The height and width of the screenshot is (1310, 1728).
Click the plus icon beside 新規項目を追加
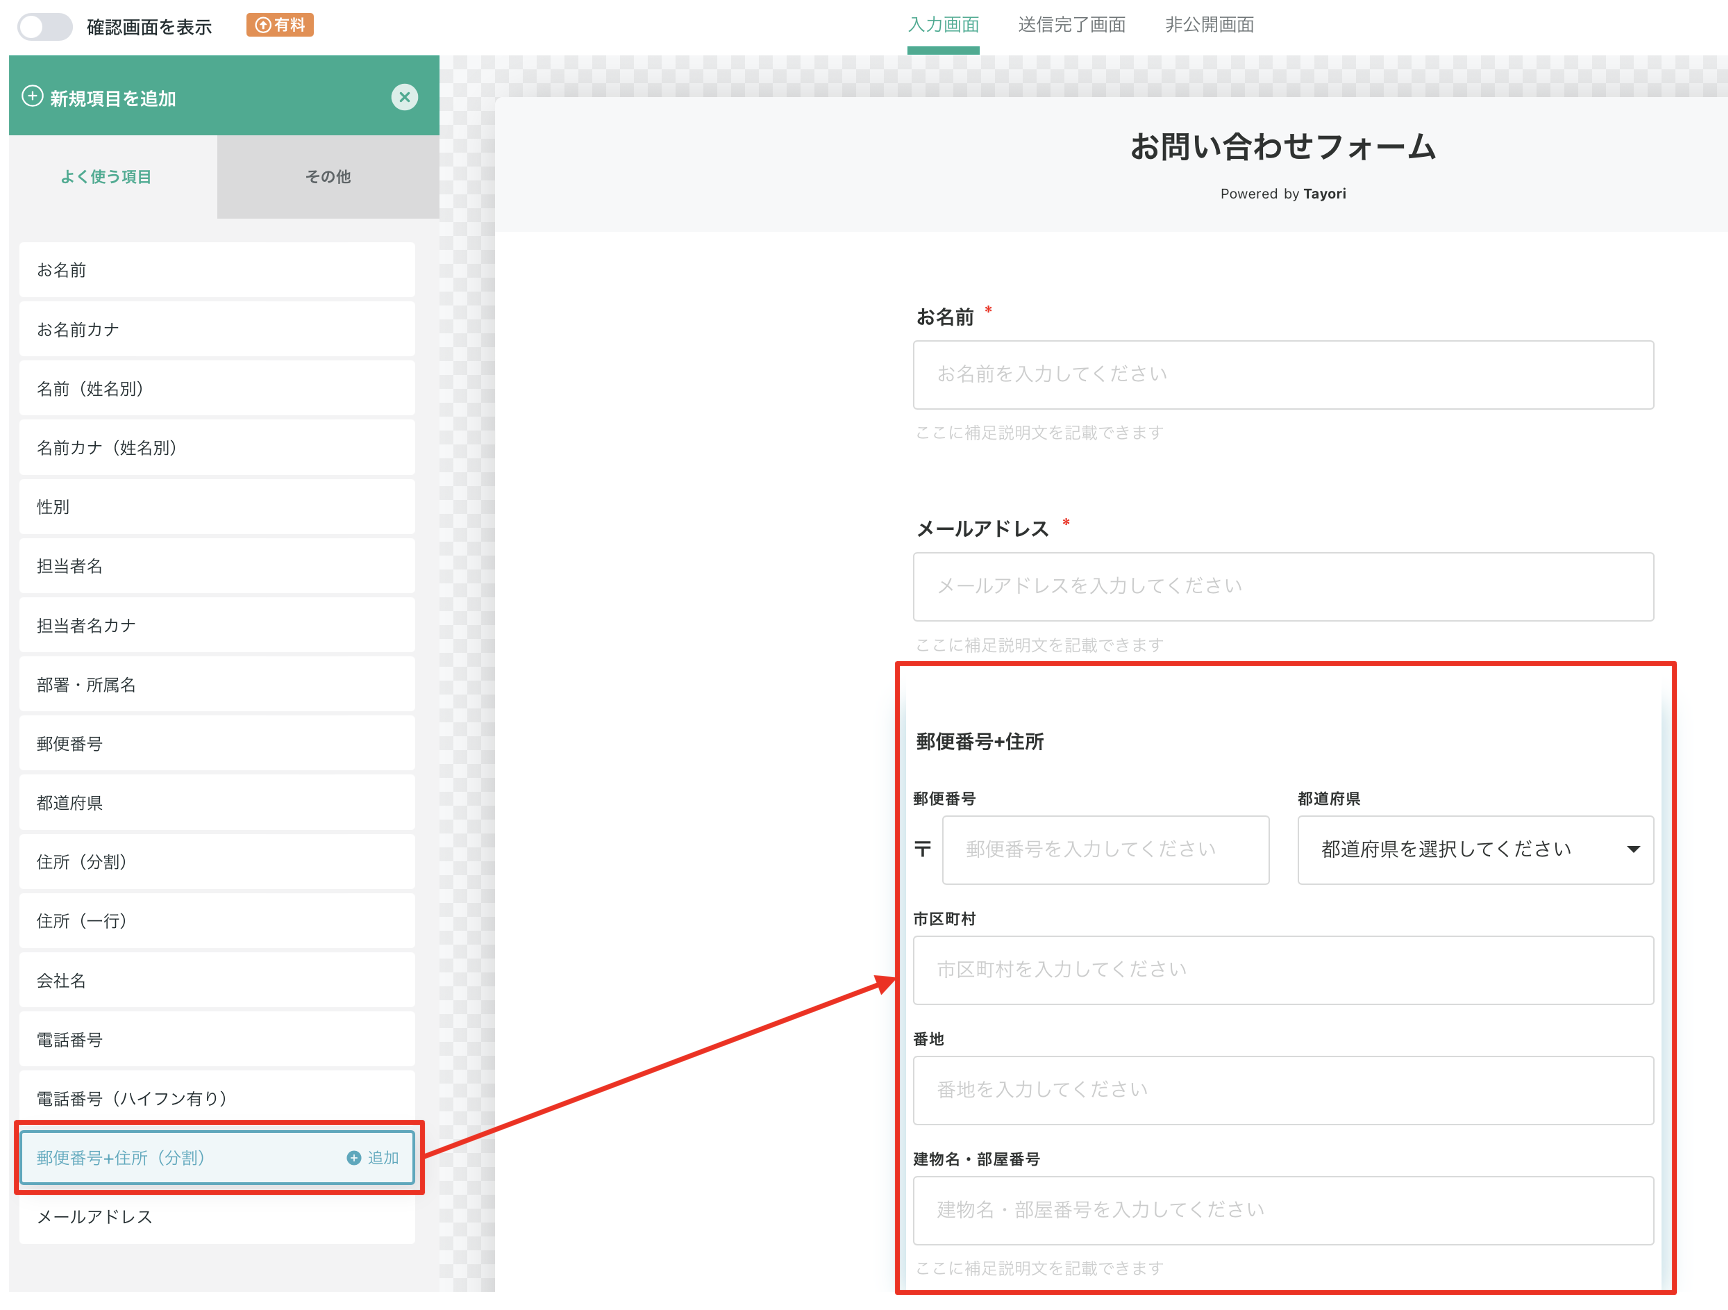pos(33,97)
